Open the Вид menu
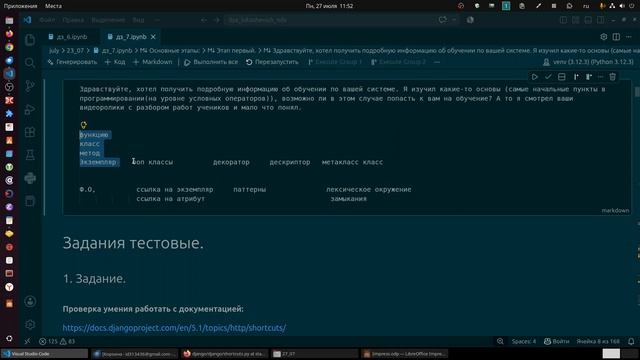The height and width of the screenshot is (360, 640). coord(138,20)
